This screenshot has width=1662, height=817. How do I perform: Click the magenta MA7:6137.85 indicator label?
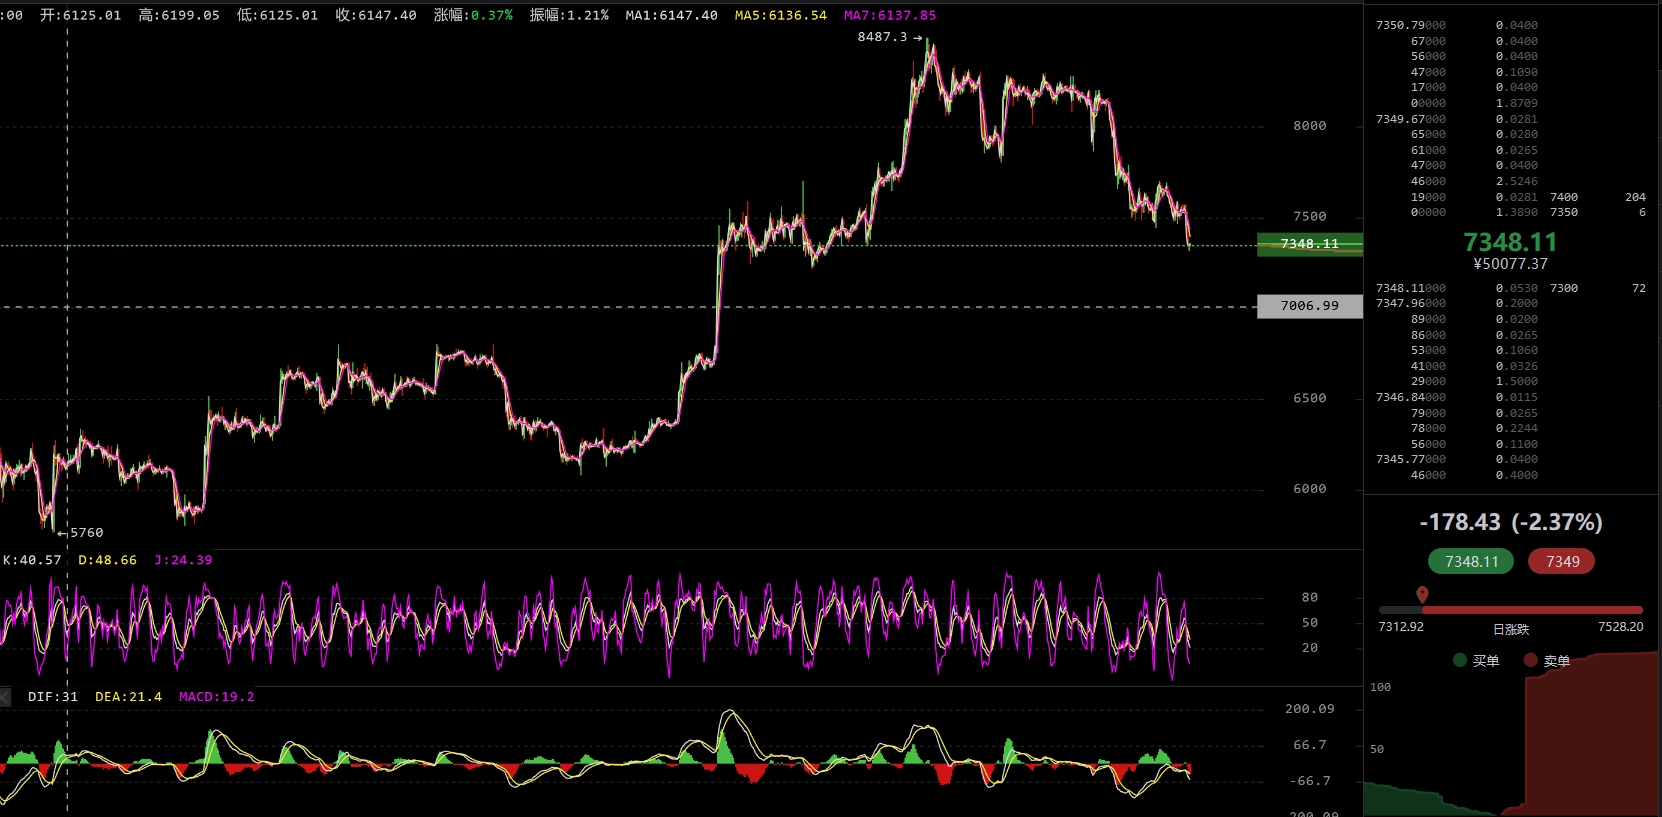click(x=890, y=15)
